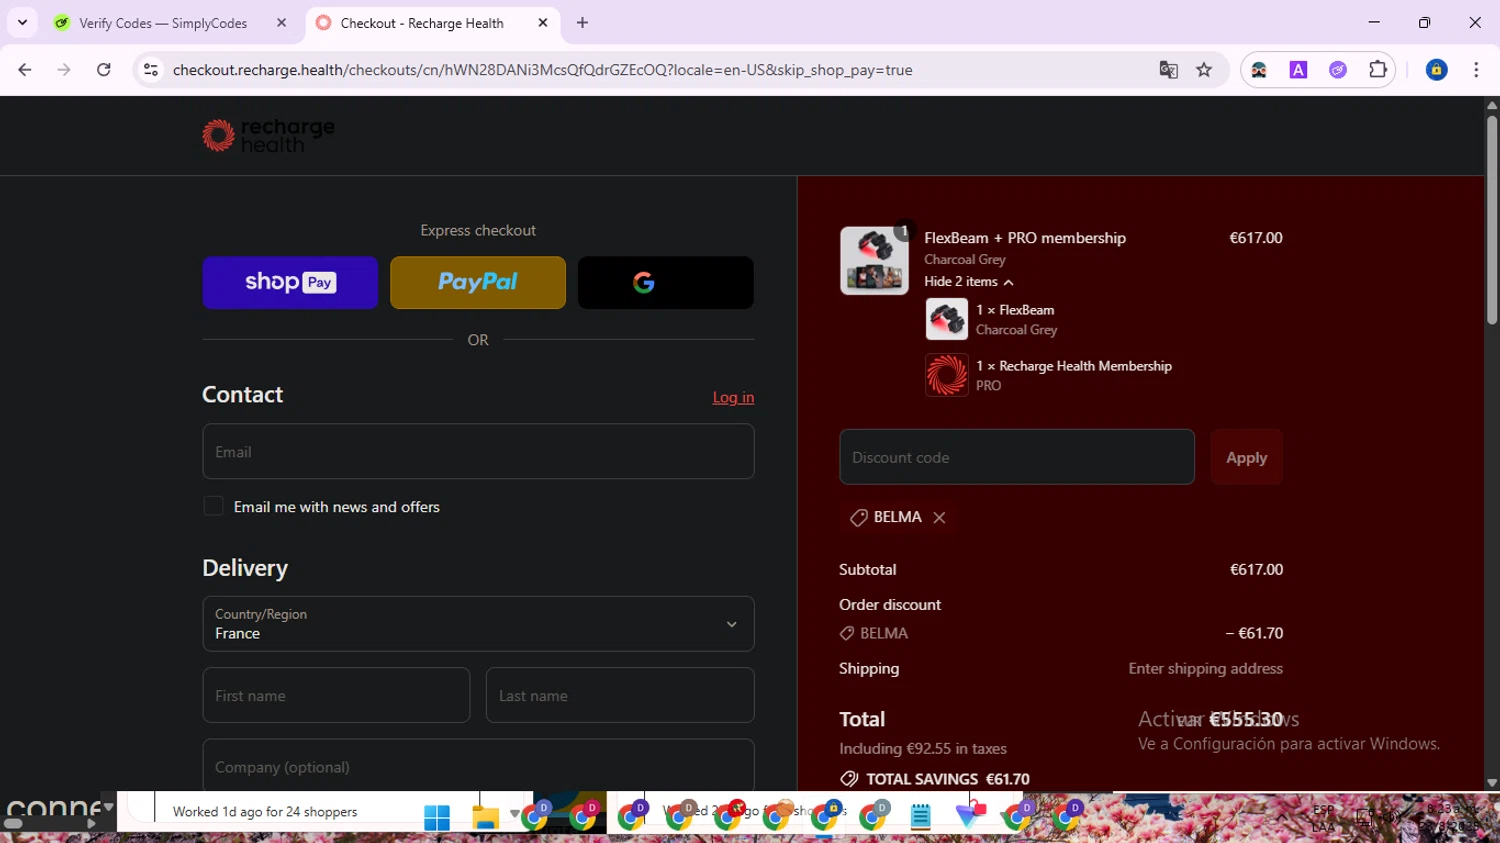Close the Verify Codes — SimplyCodes tab
Image resolution: width=1500 pixels, height=843 pixels.
[x=281, y=23]
